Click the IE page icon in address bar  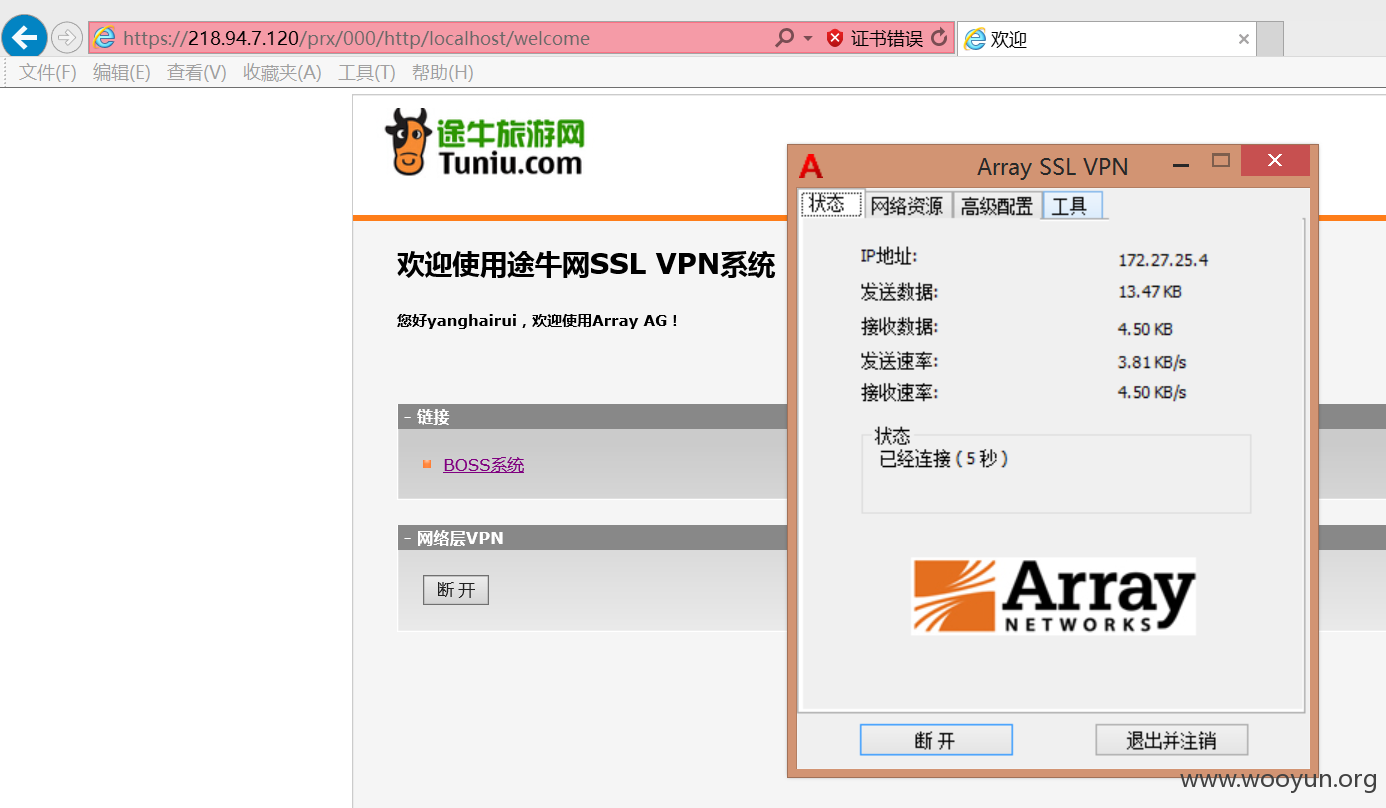104,38
